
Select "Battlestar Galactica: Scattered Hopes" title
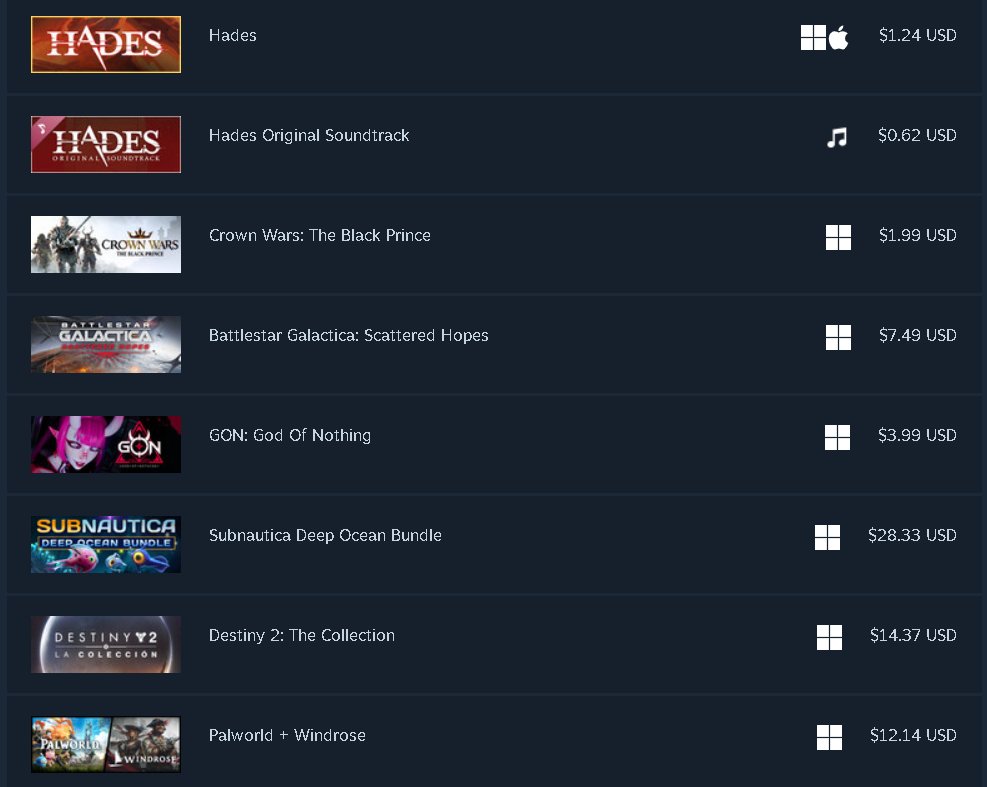(349, 336)
